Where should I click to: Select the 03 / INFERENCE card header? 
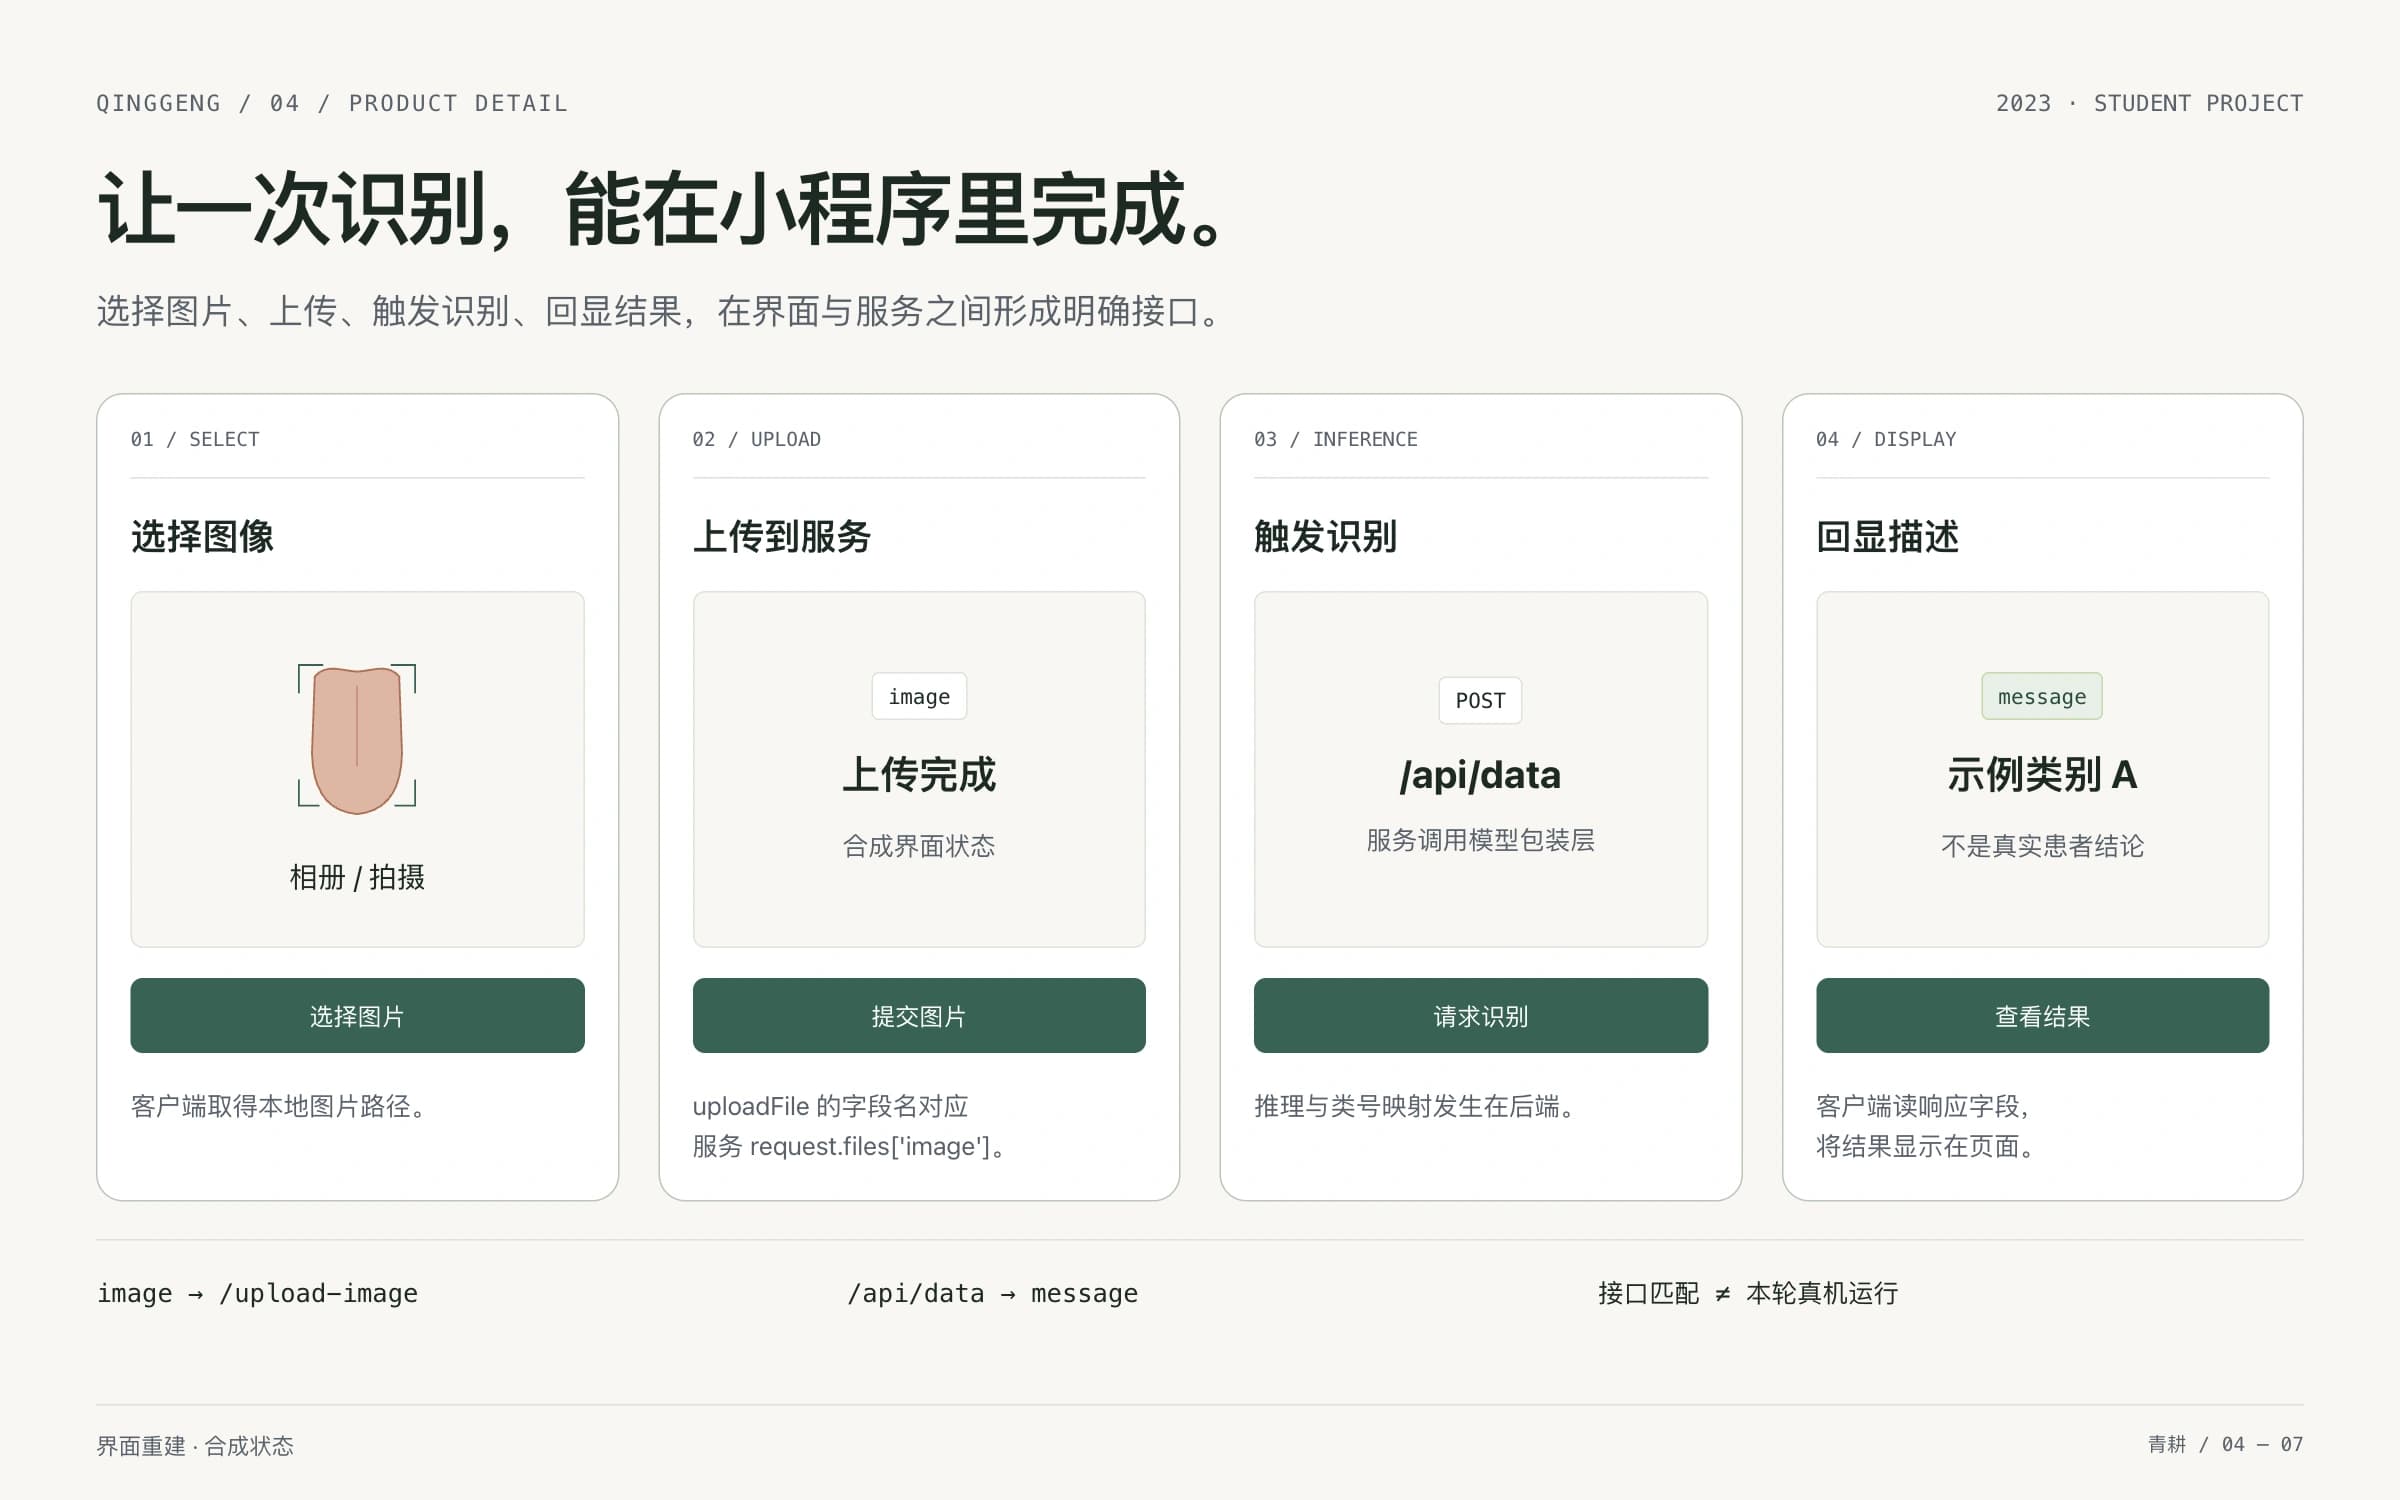tap(1336, 439)
